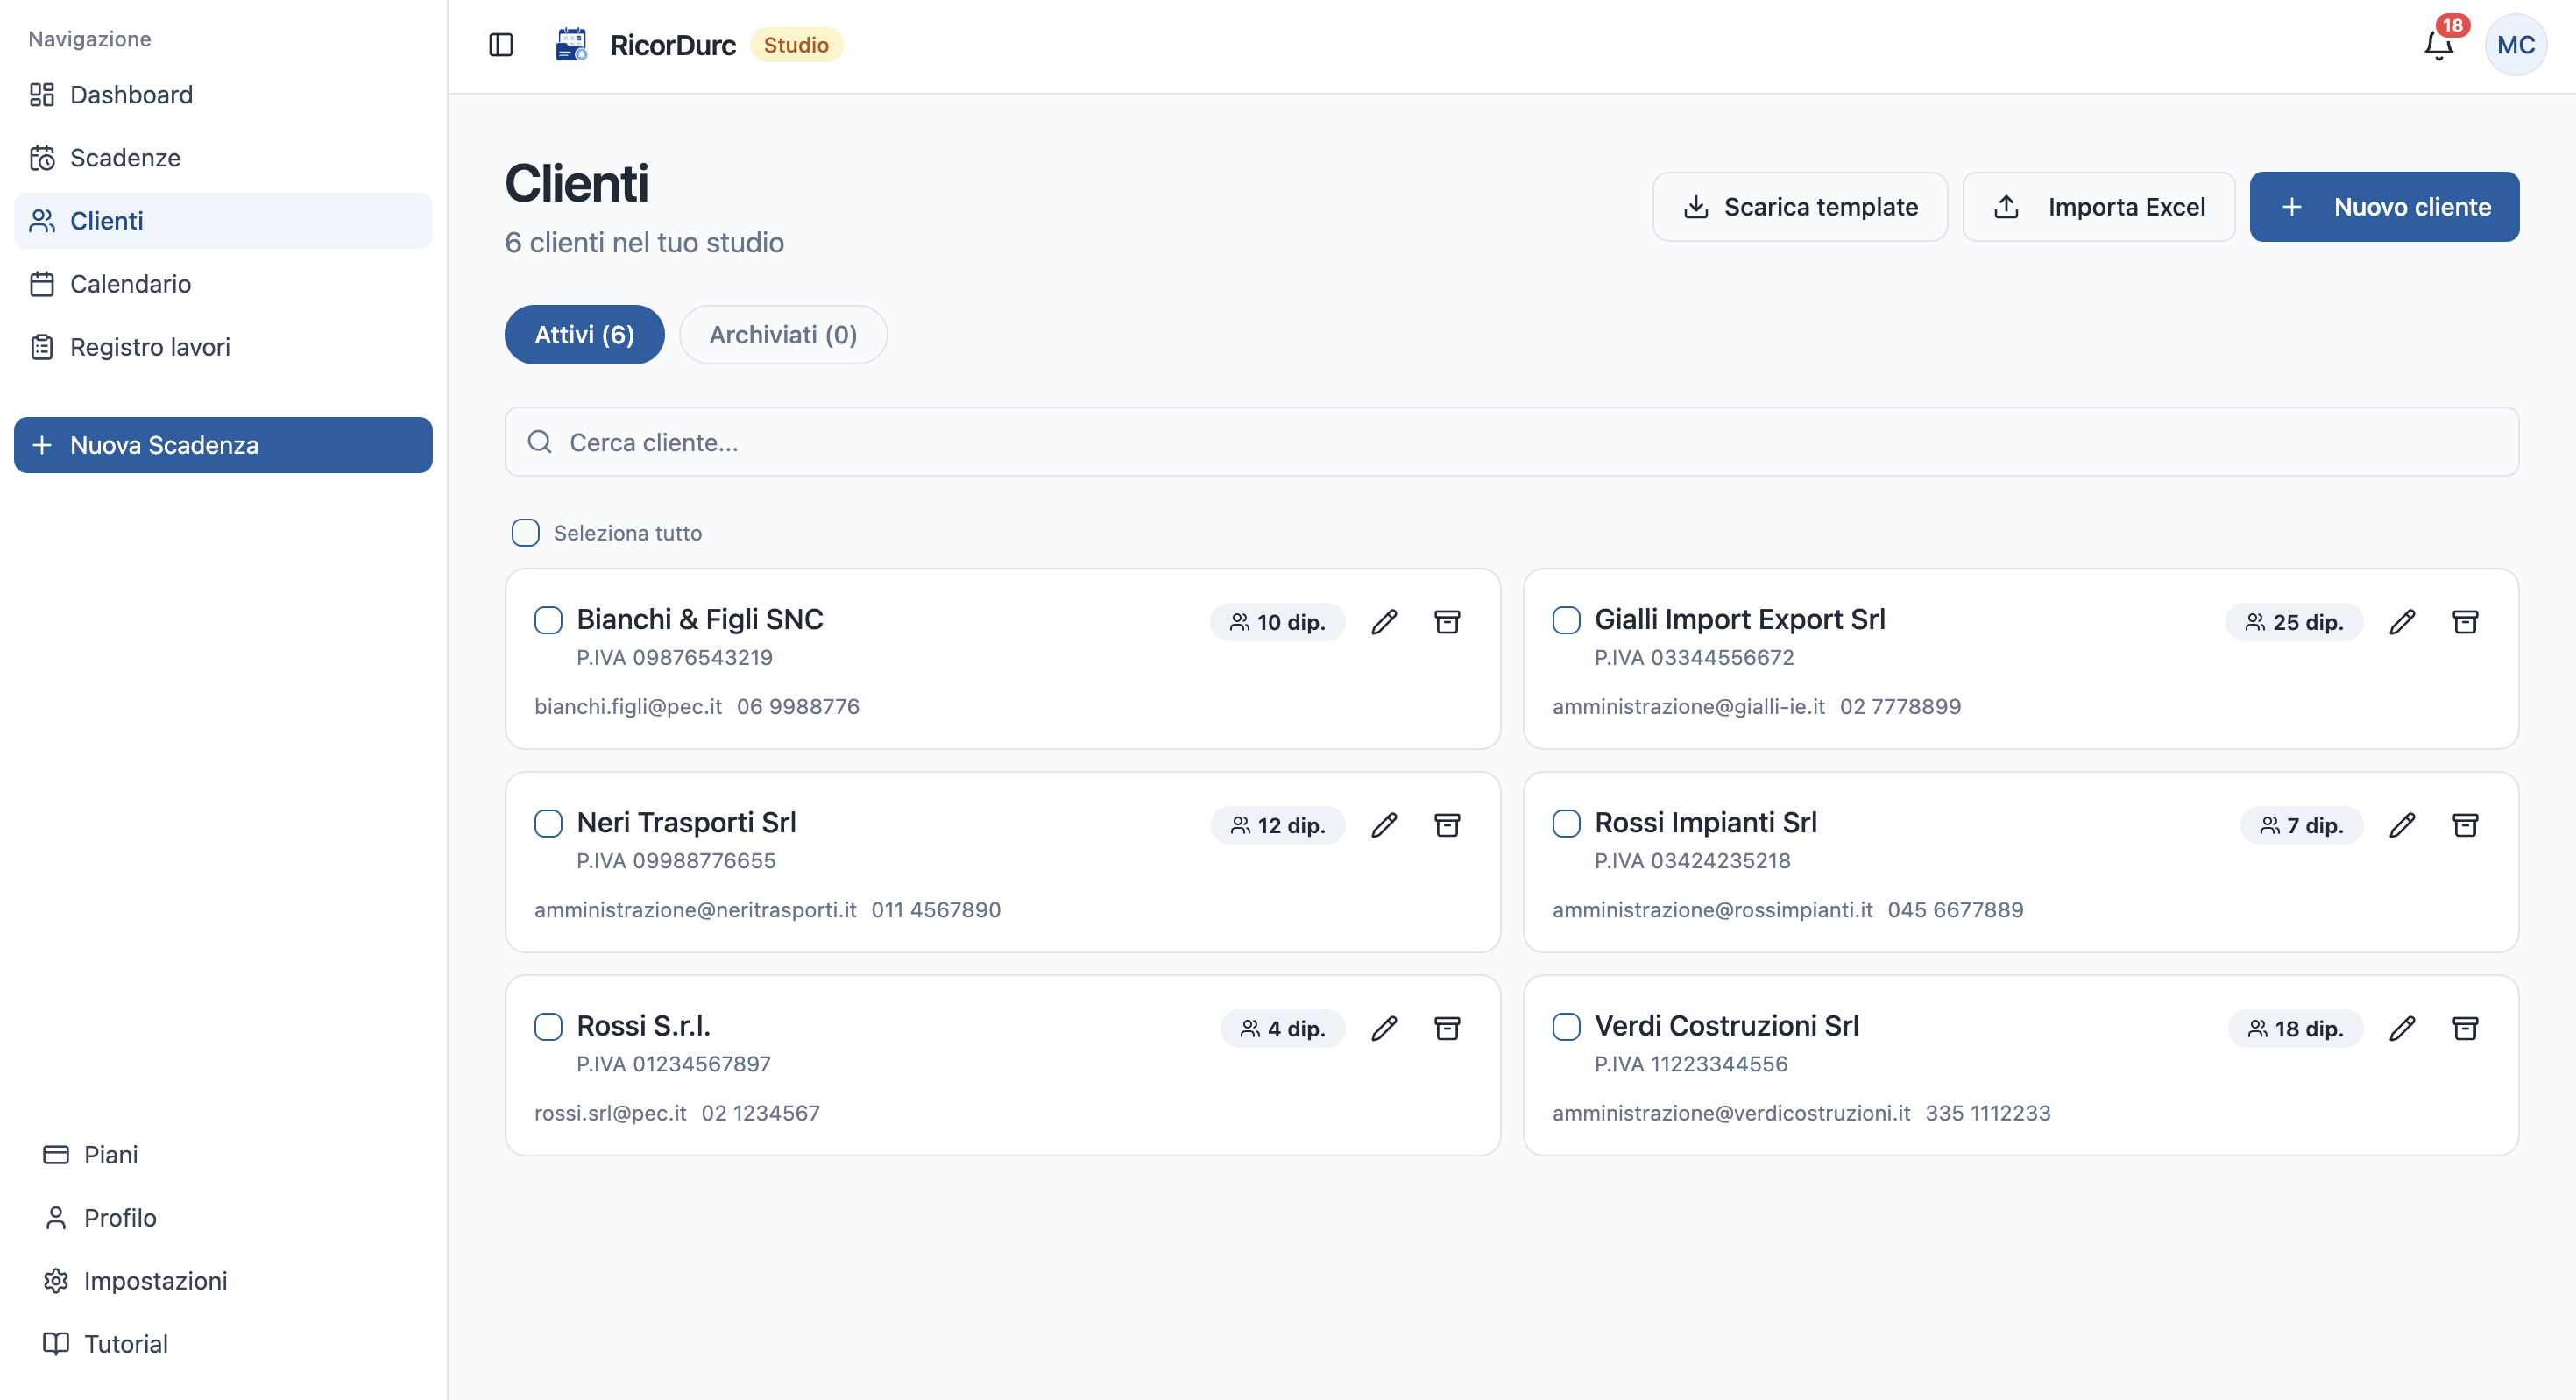Select Rossi S.r.l. checkbox
The image size is (2576, 1400).
point(548,1026)
